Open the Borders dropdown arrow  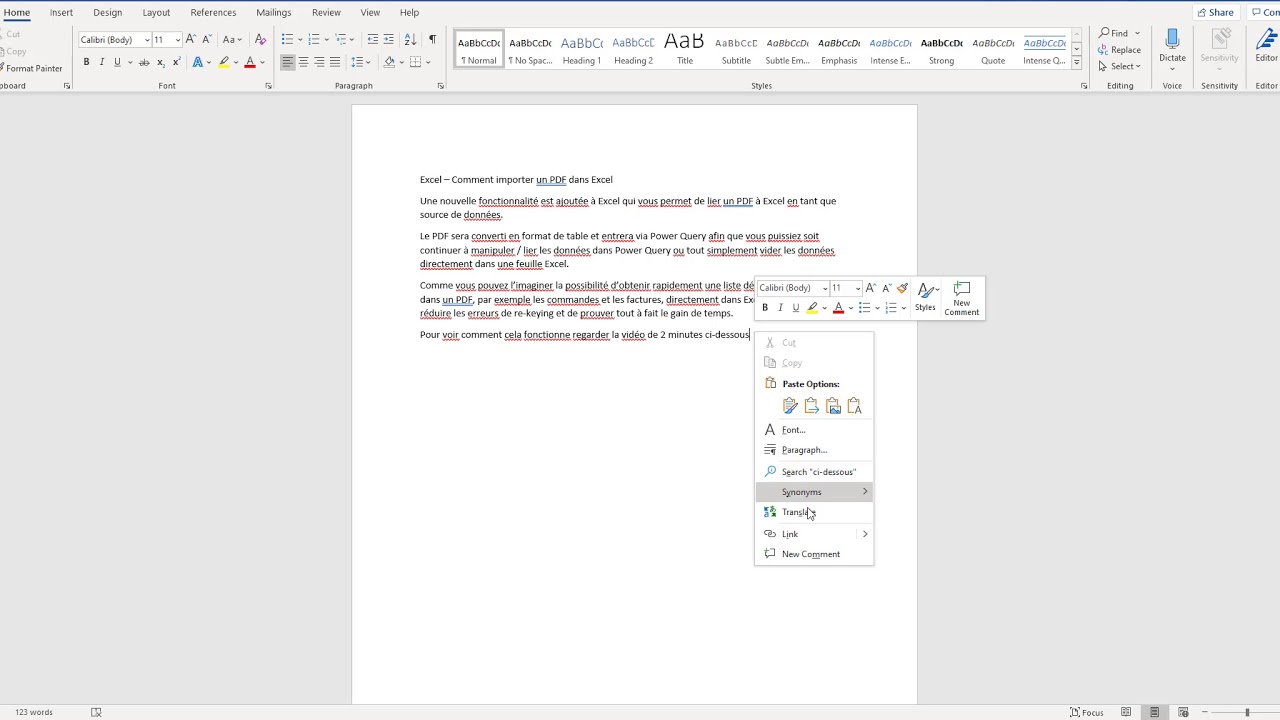(428, 62)
